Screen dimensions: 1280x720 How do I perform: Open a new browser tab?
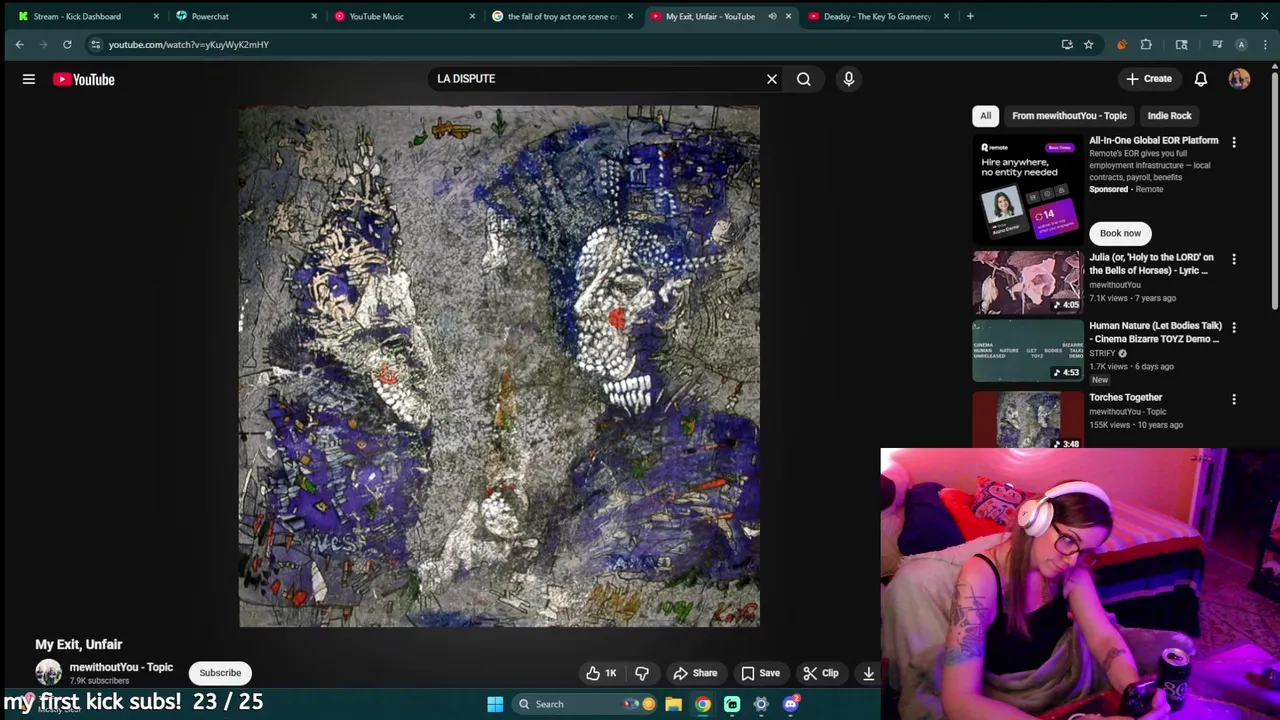click(970, 16)
